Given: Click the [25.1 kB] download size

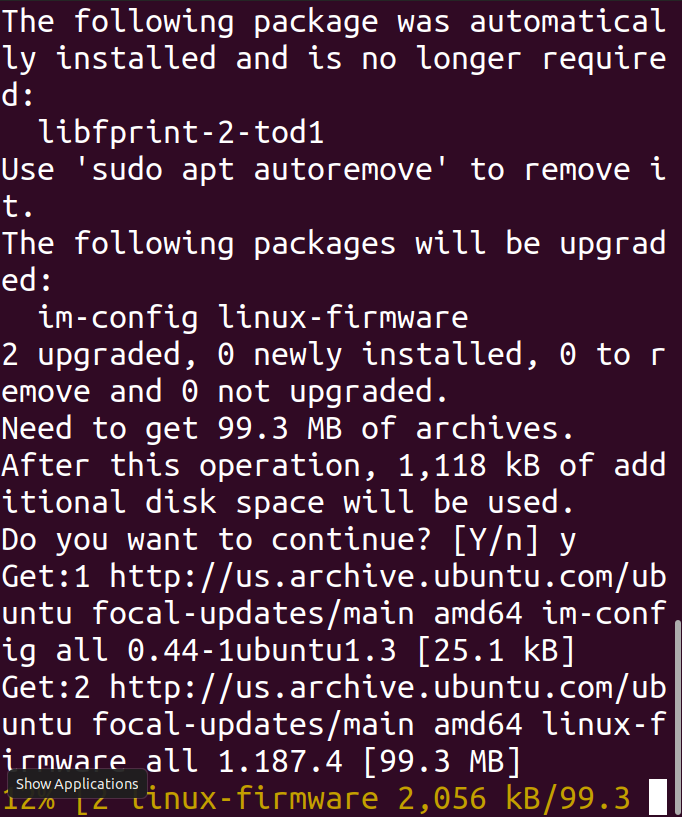Looking at the screenshot, I should point(495,652).
